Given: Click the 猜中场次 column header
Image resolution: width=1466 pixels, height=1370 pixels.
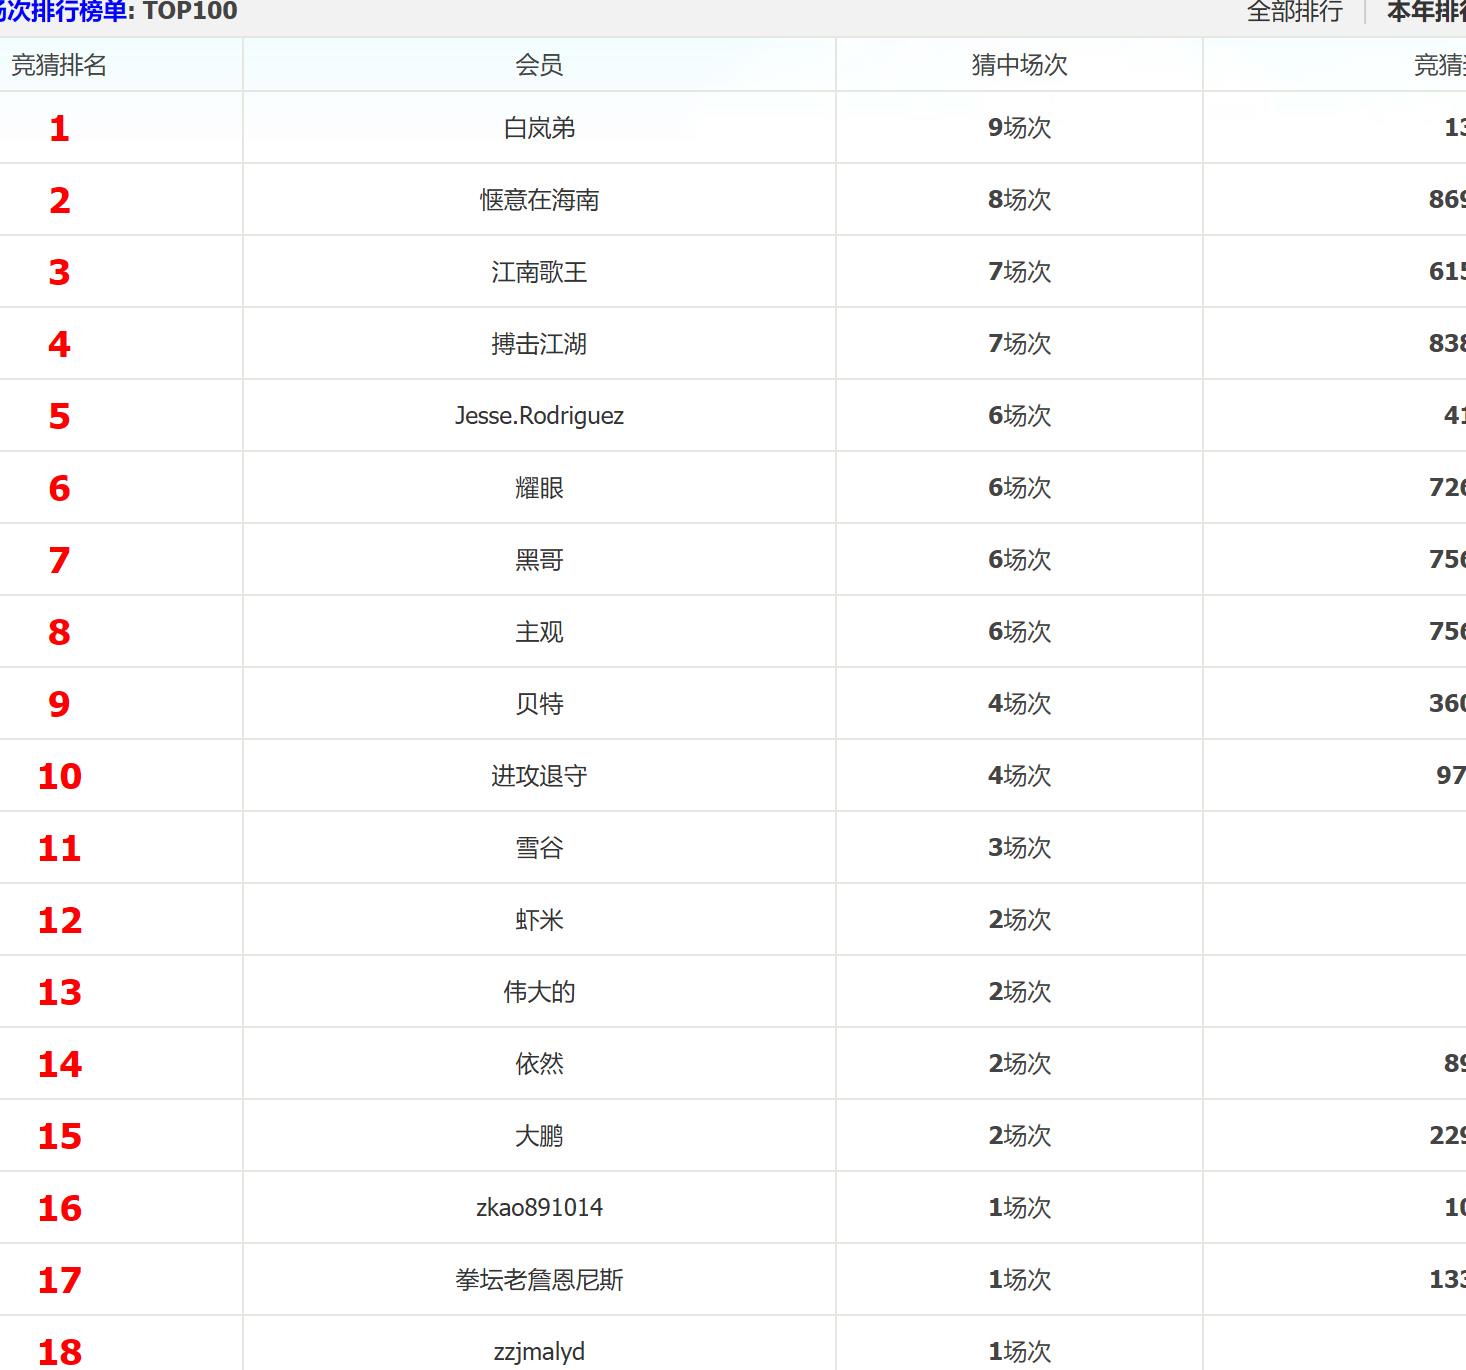Looking at the screenshot, I should pos(1019,66).
